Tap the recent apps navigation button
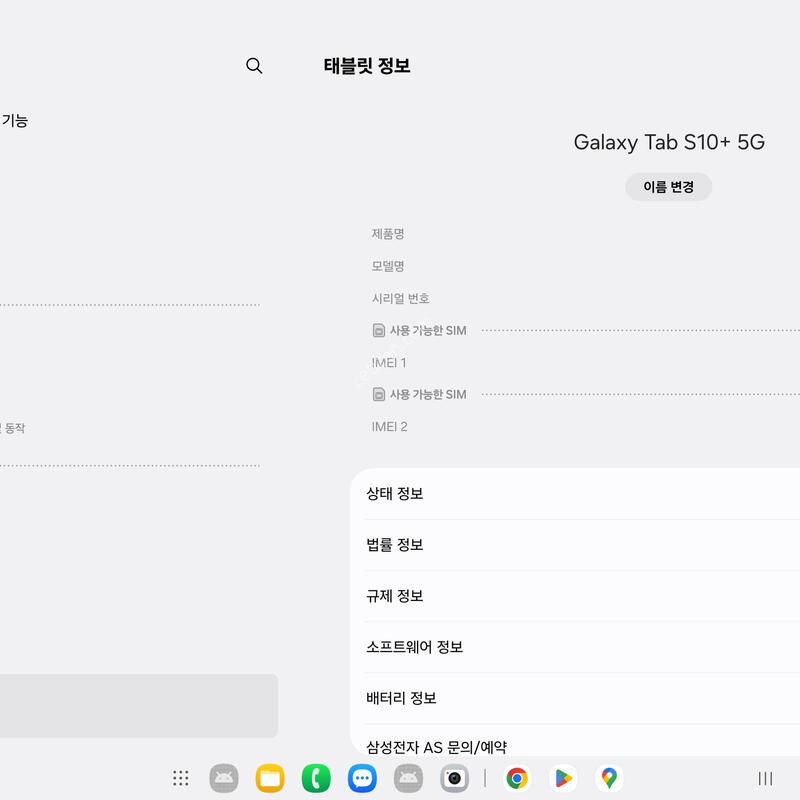The image size is (800, 800). (765, 779)
